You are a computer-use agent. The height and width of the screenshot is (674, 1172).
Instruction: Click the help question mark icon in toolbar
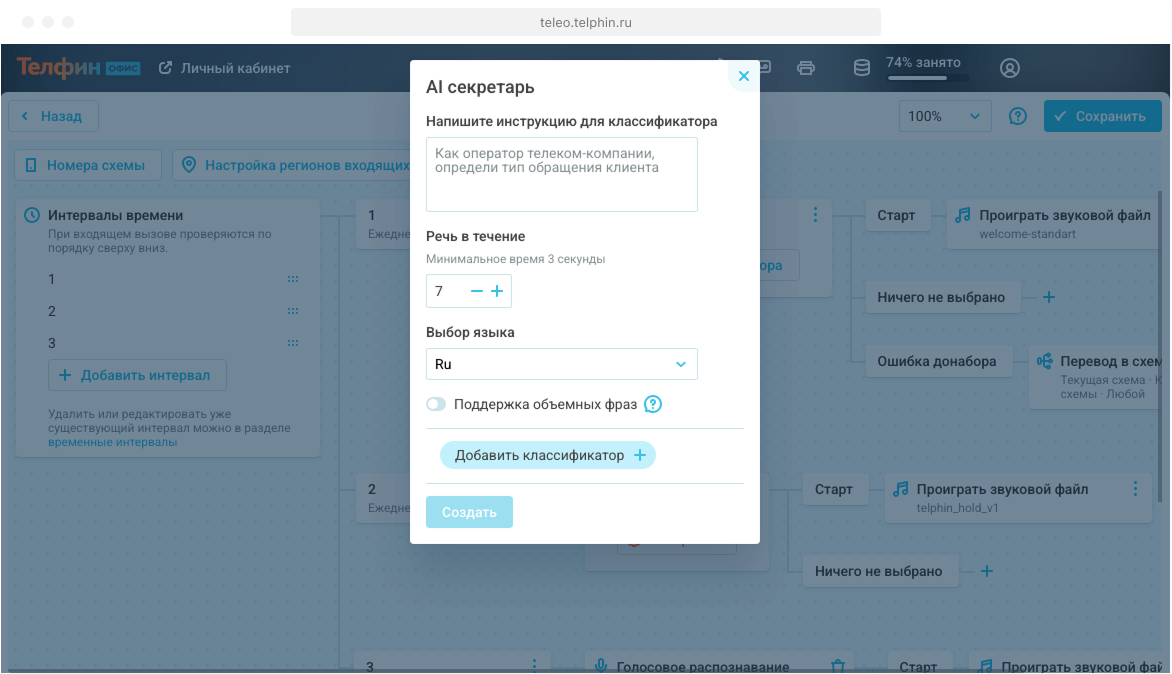(1017, 116)
